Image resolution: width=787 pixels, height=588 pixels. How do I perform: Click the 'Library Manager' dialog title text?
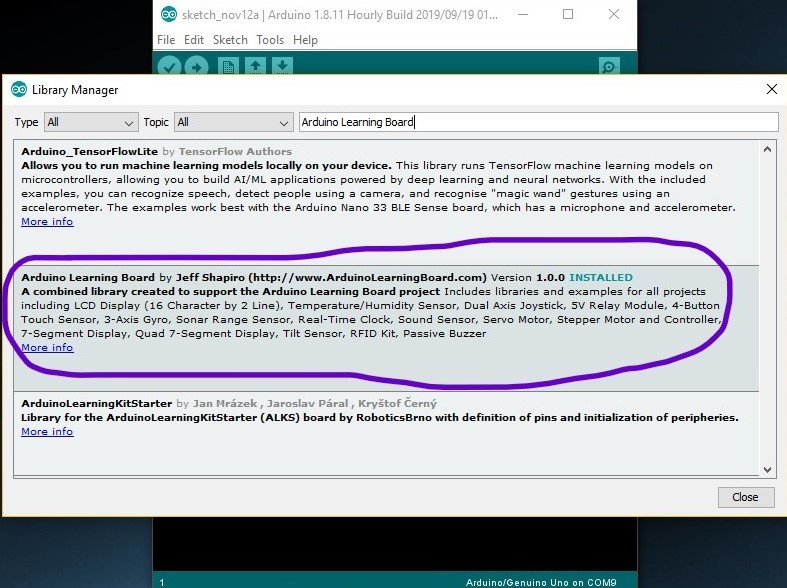click(75, 90)
